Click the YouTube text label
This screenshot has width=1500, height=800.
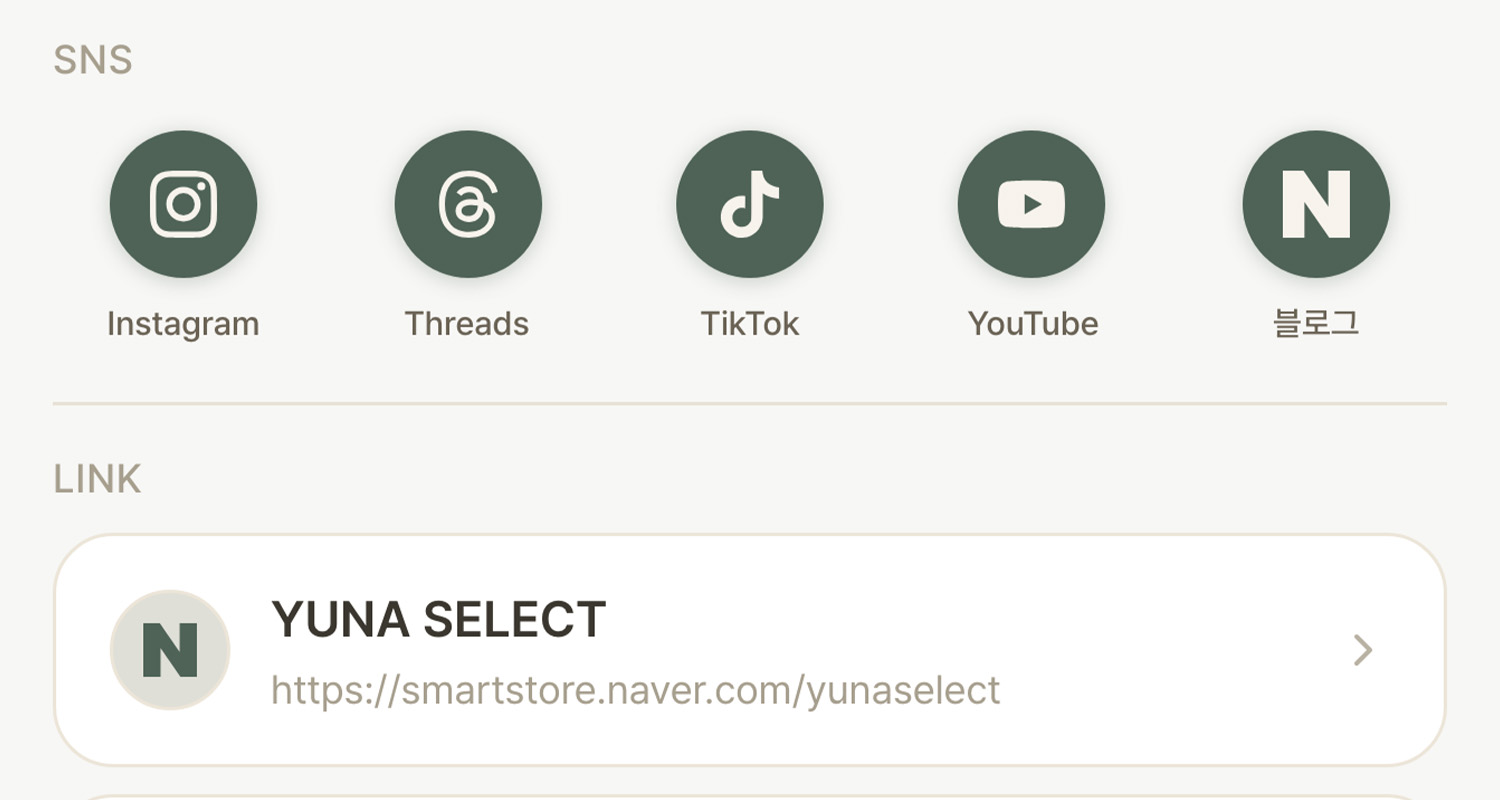tap(1033, 324)
